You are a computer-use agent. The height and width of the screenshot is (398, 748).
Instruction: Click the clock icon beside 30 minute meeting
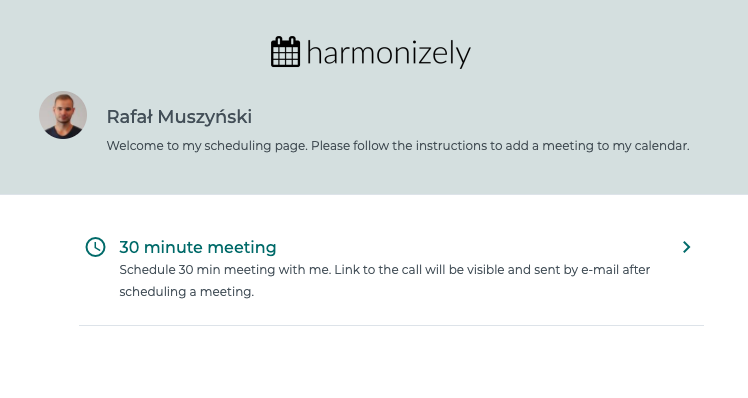tap(95, 247)
